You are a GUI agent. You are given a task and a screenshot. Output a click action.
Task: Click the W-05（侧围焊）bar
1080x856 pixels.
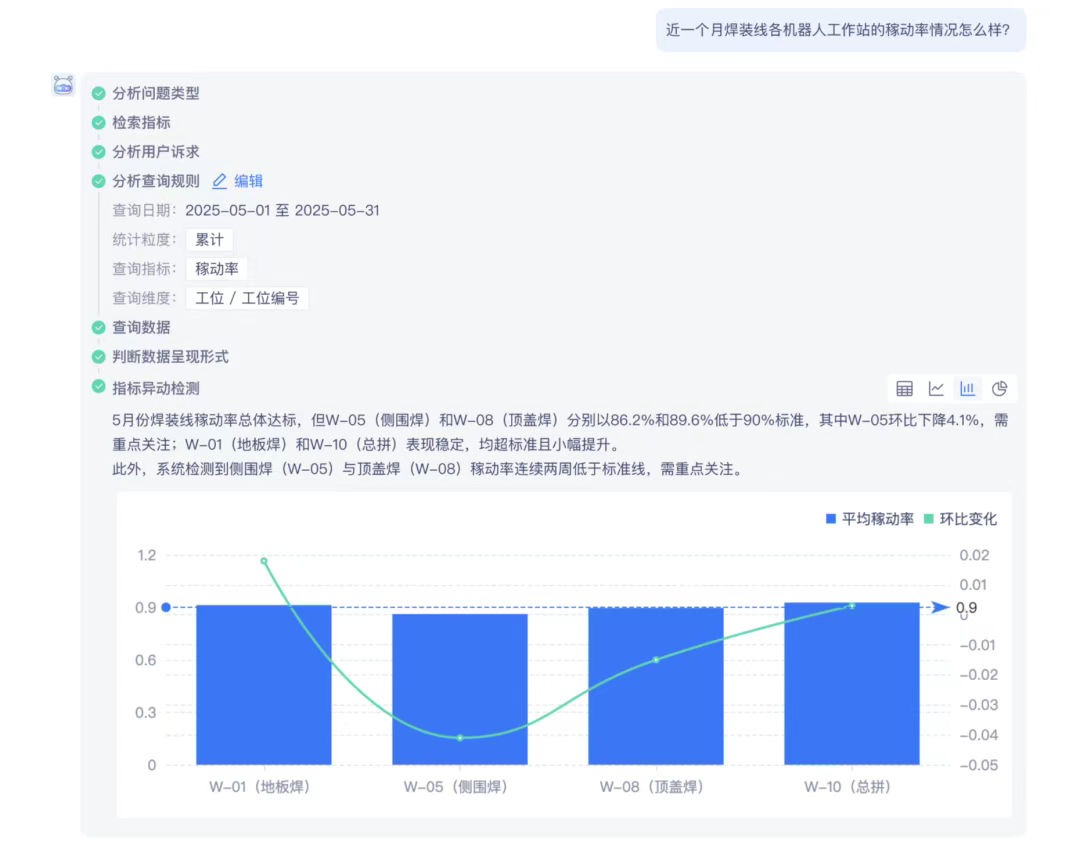pos(460,689)
